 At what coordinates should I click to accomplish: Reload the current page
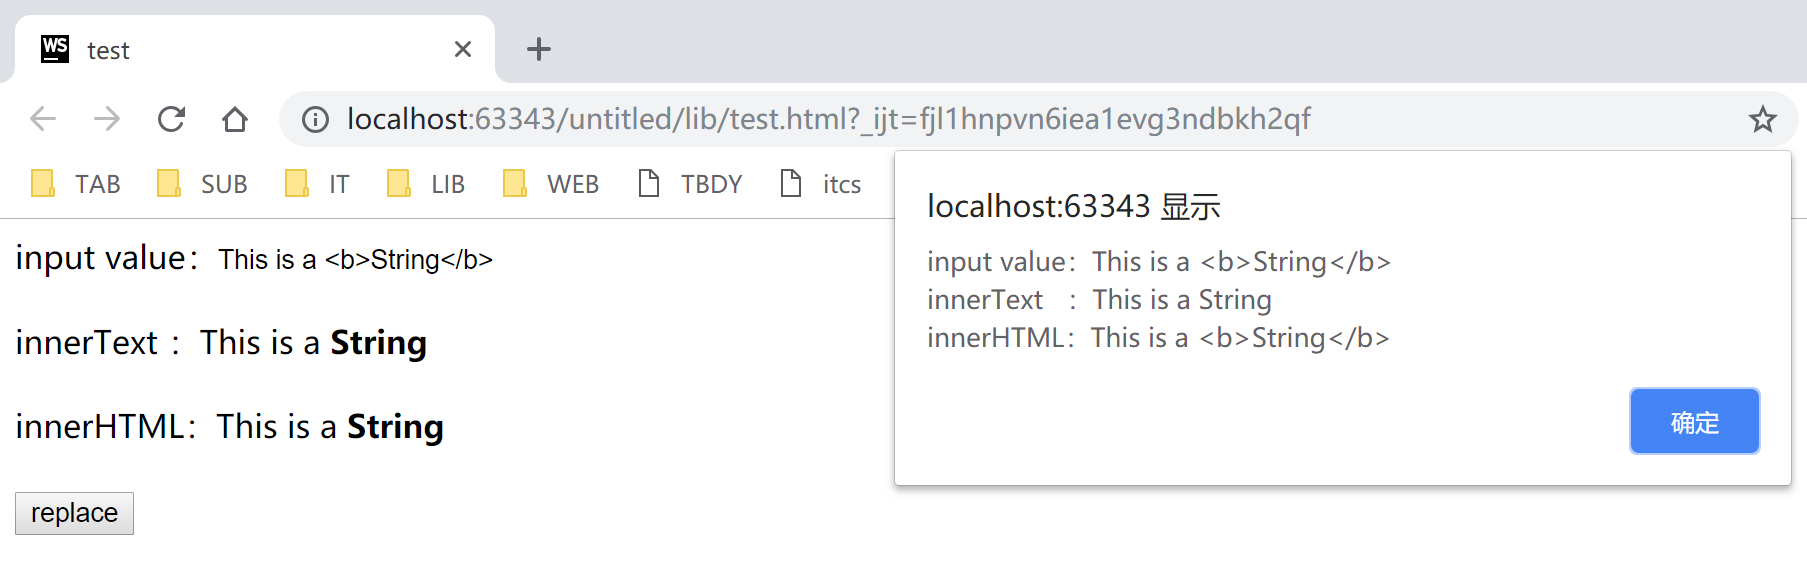pos(170,119)
